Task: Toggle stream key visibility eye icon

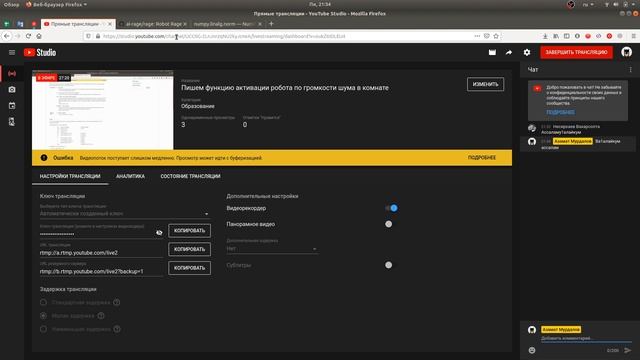Action: (x=159, y=233)
